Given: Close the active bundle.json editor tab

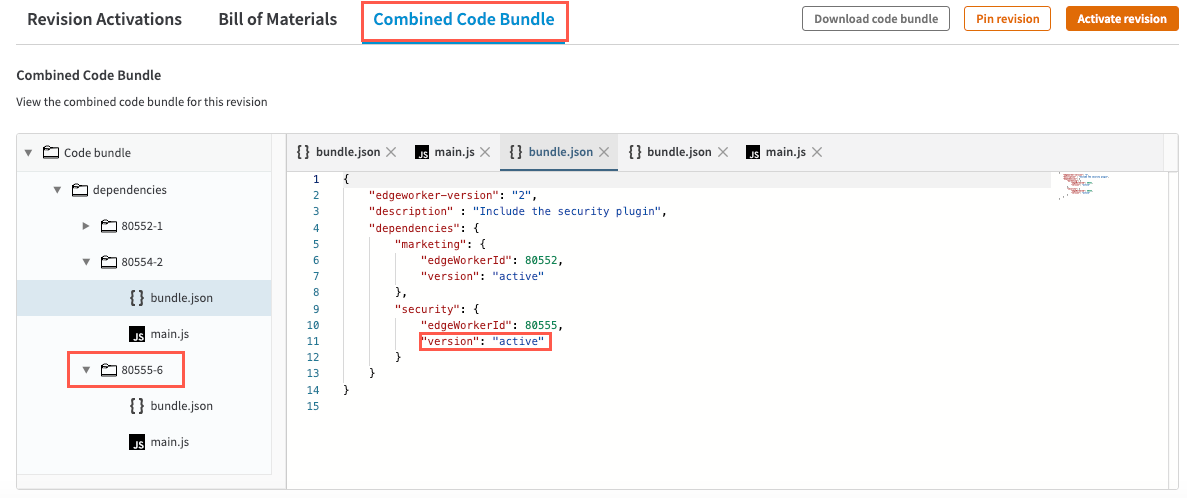Looking at the screenshot, I should 602,152.
